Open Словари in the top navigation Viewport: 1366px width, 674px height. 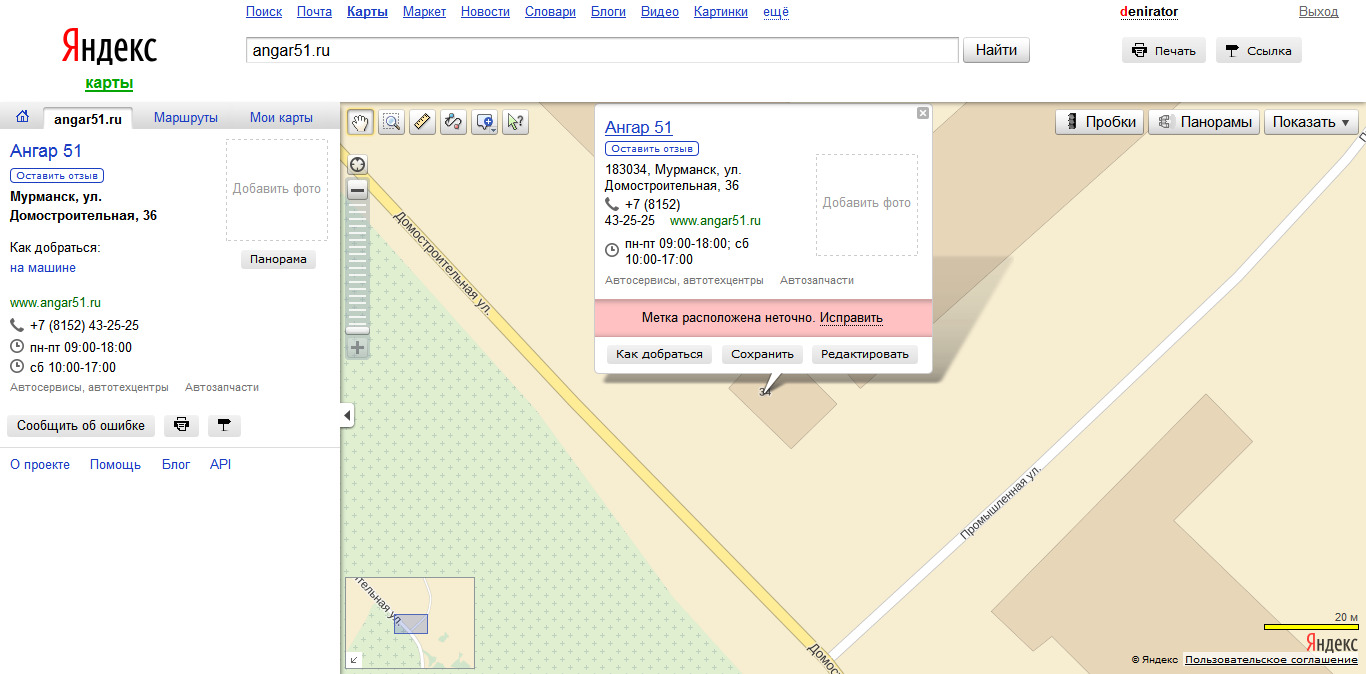pos(550,12)
